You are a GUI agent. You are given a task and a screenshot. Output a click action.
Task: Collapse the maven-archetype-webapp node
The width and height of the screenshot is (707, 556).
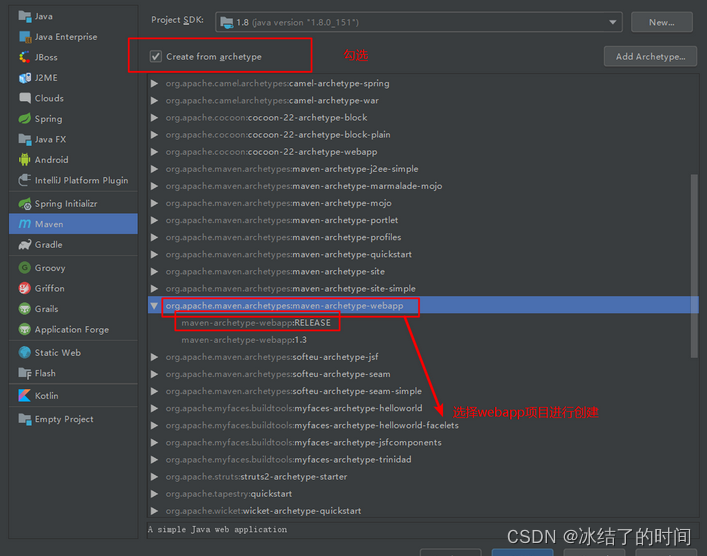pyautogui.click(x=154, y=306)
